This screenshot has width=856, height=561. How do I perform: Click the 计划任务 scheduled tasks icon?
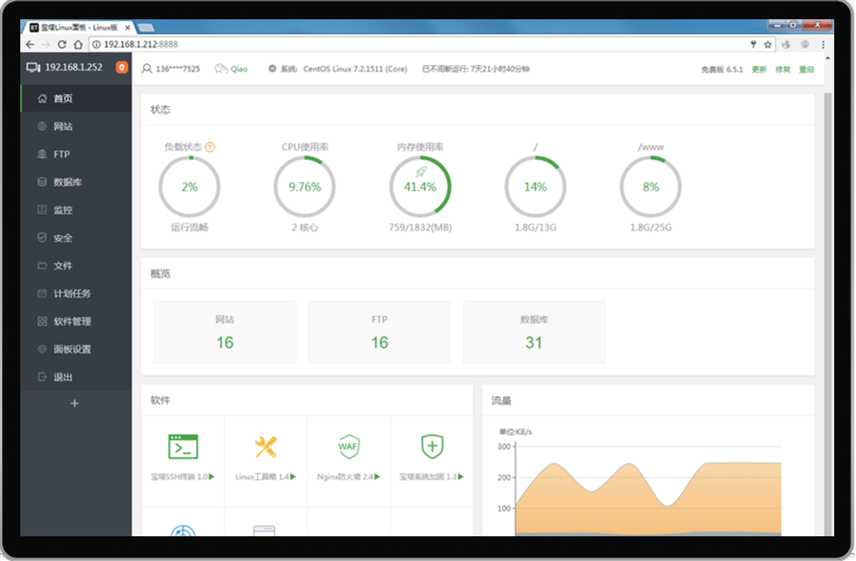(x=42, y=293)
